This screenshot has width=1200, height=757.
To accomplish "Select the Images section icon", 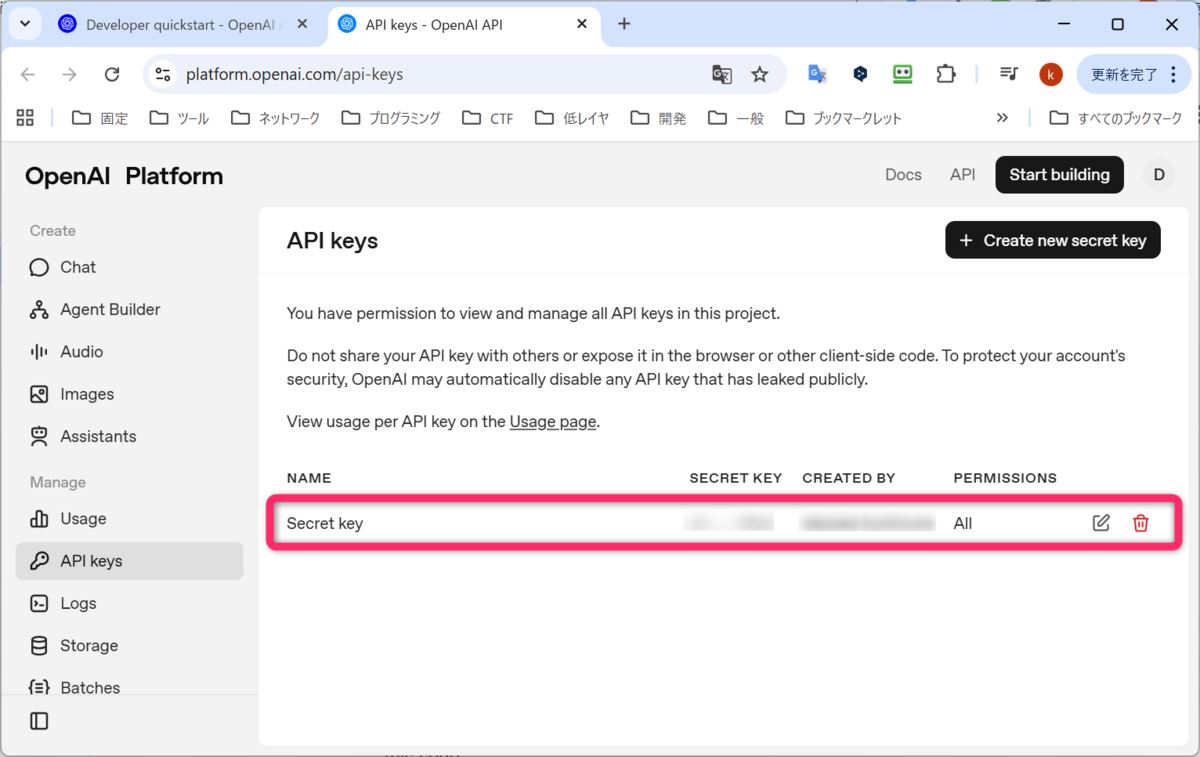I will coord(39,393).
